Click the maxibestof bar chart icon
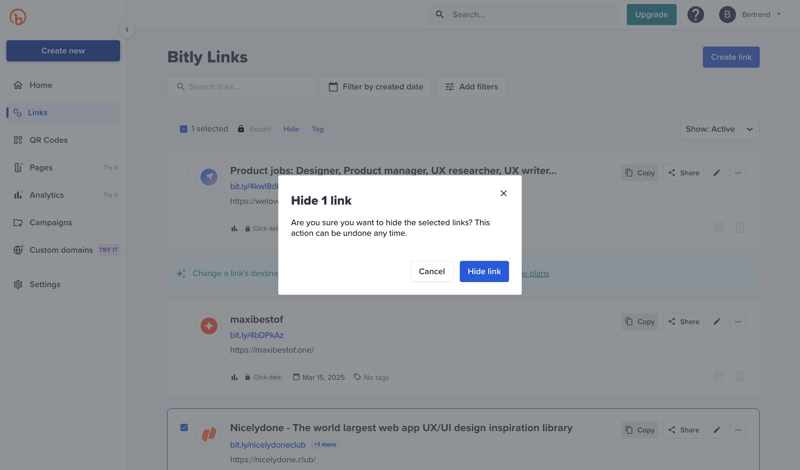 pos(234,378)
